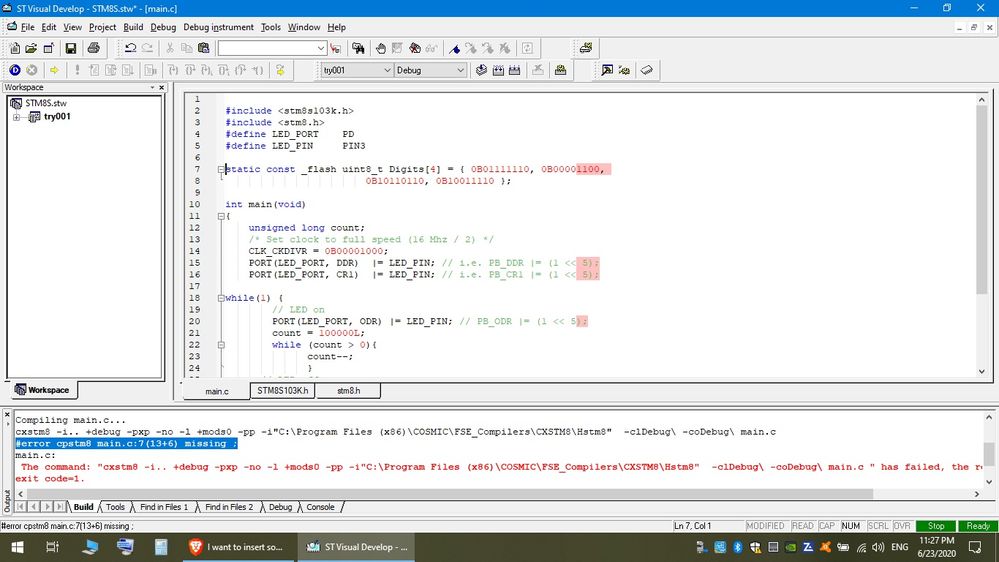999x562 pixels.
Task: Open the try001 project dropdown
Action: [387, 70]
